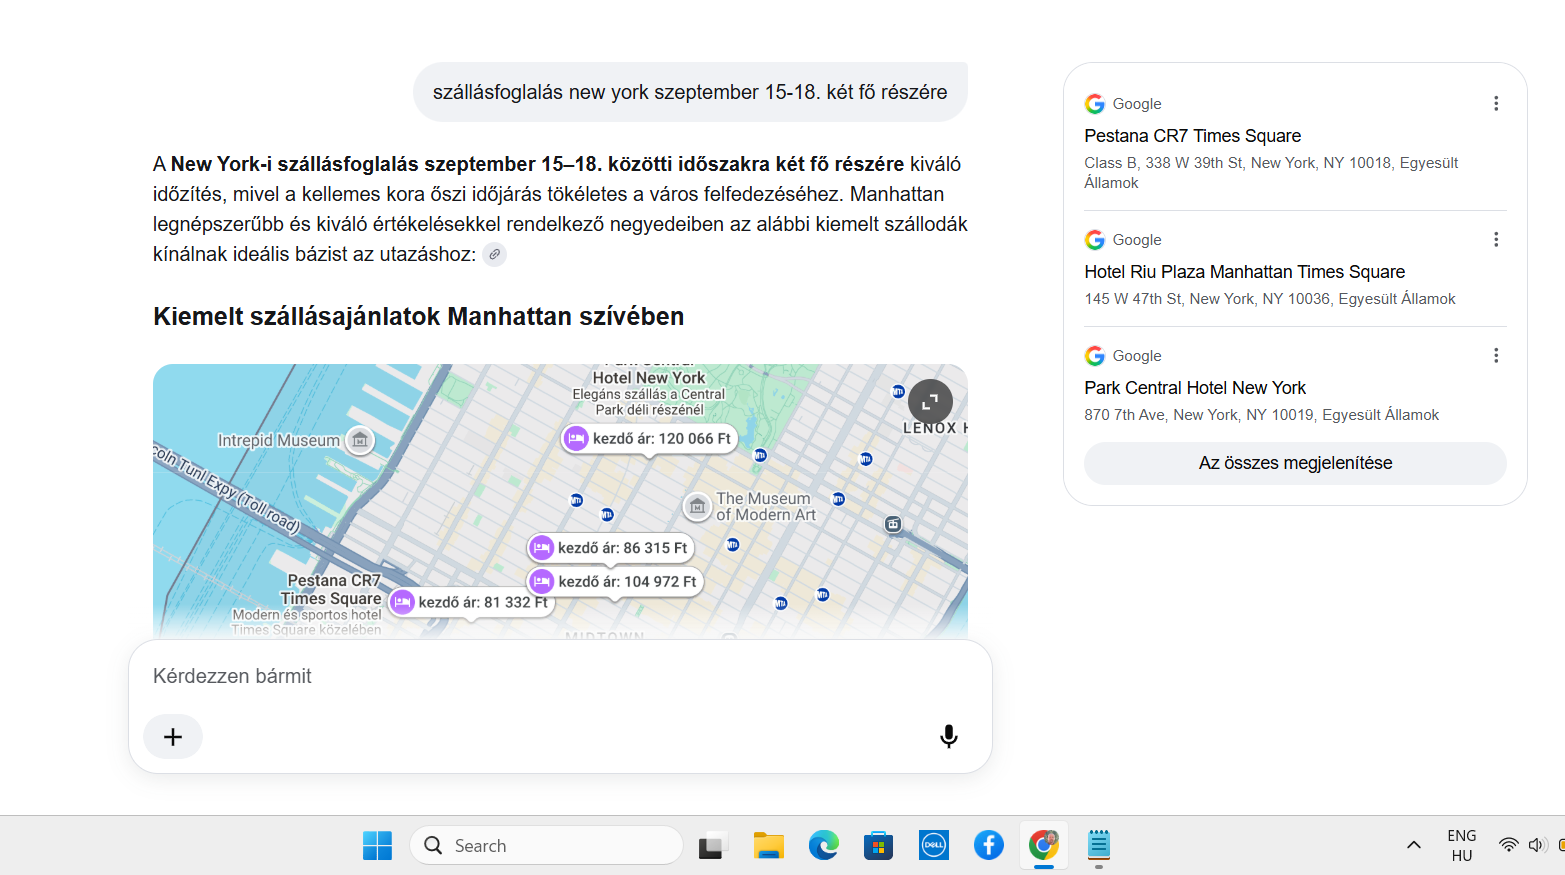Viewport: 1565px width, 875px height.
Task: Launch Microsoft Edge from the taskbar
Action: click(x=824, y=846)
